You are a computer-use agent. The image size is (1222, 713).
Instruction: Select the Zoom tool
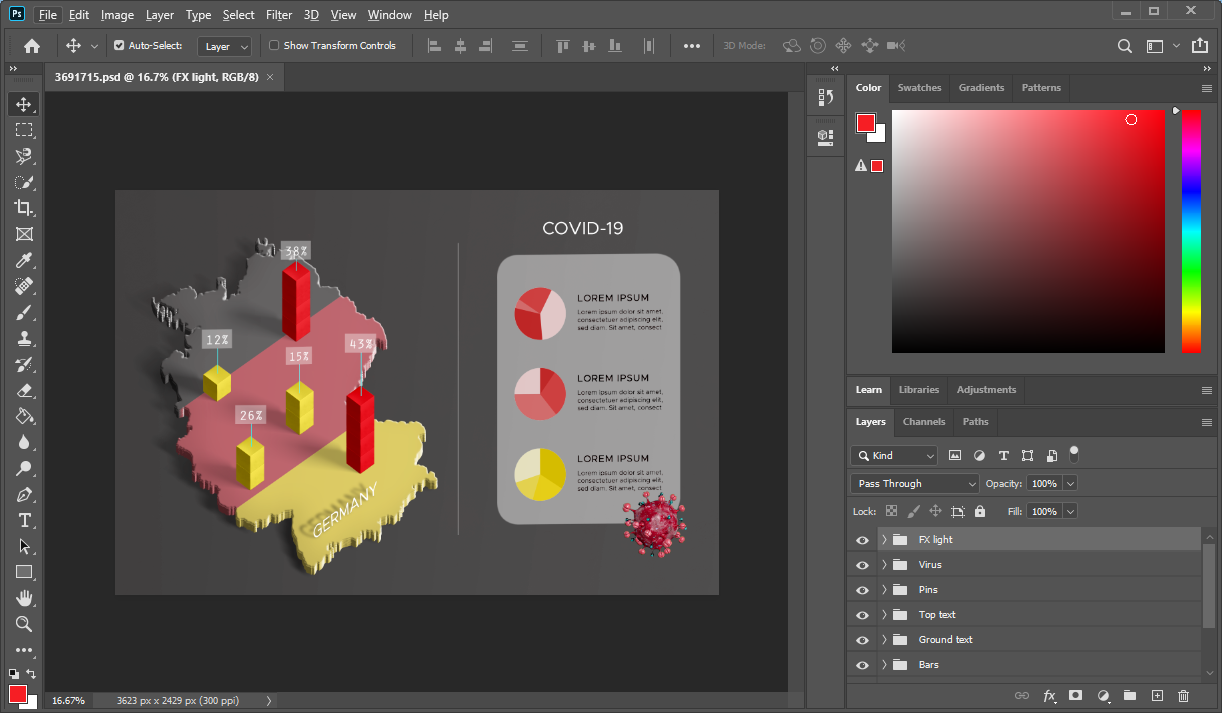[24, 624]
